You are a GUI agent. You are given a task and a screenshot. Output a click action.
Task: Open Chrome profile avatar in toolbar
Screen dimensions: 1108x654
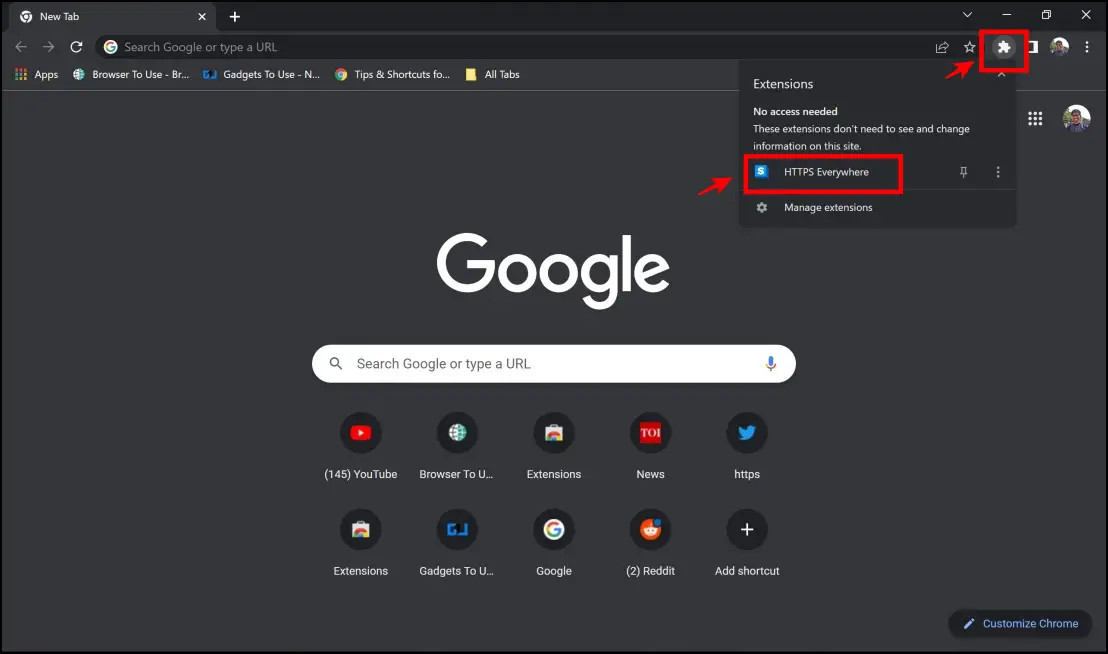(x=1059, y=47)
